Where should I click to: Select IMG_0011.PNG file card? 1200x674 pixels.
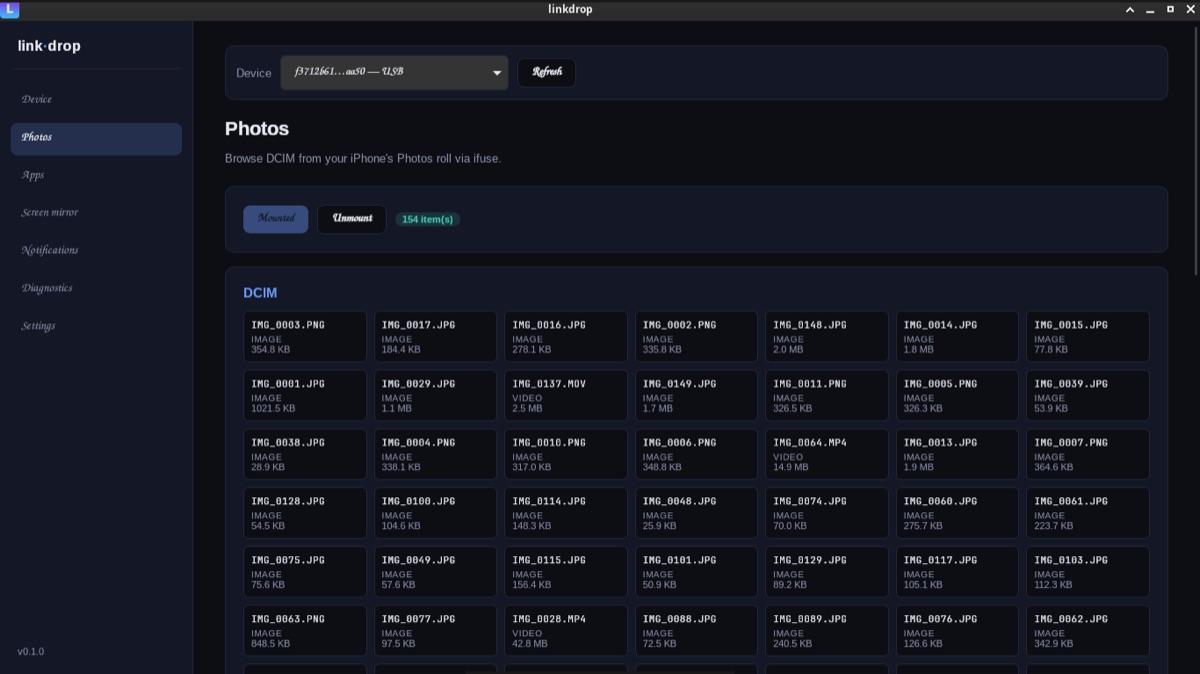(x=827, y=396)
